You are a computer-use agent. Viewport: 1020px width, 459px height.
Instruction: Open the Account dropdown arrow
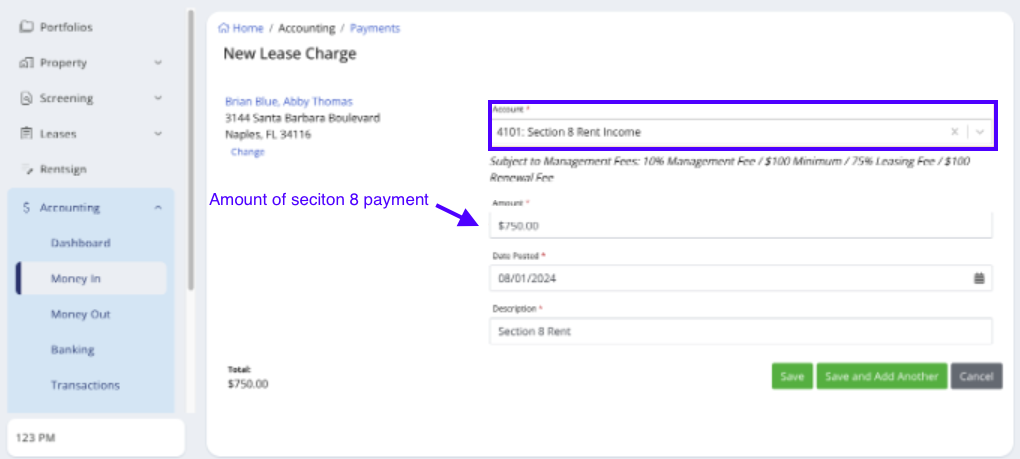coord(981,132)
